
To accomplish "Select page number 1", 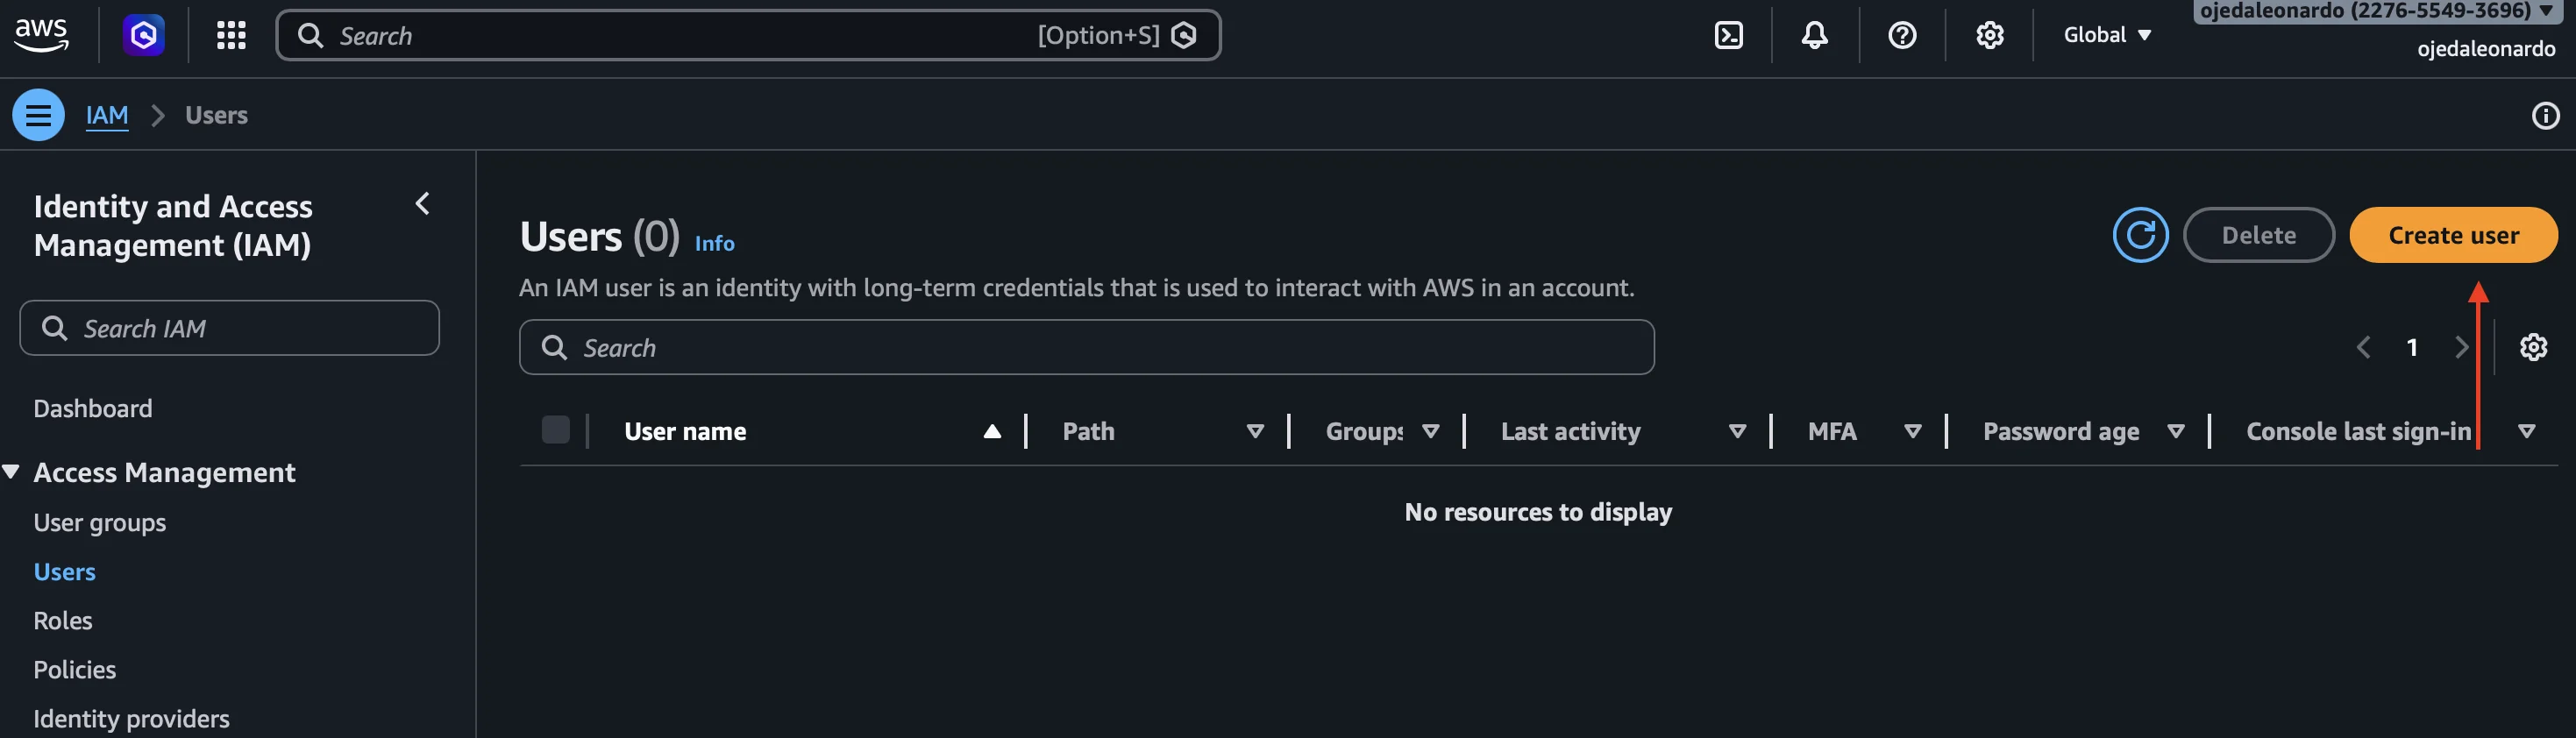I will [x=2412, y=347].
